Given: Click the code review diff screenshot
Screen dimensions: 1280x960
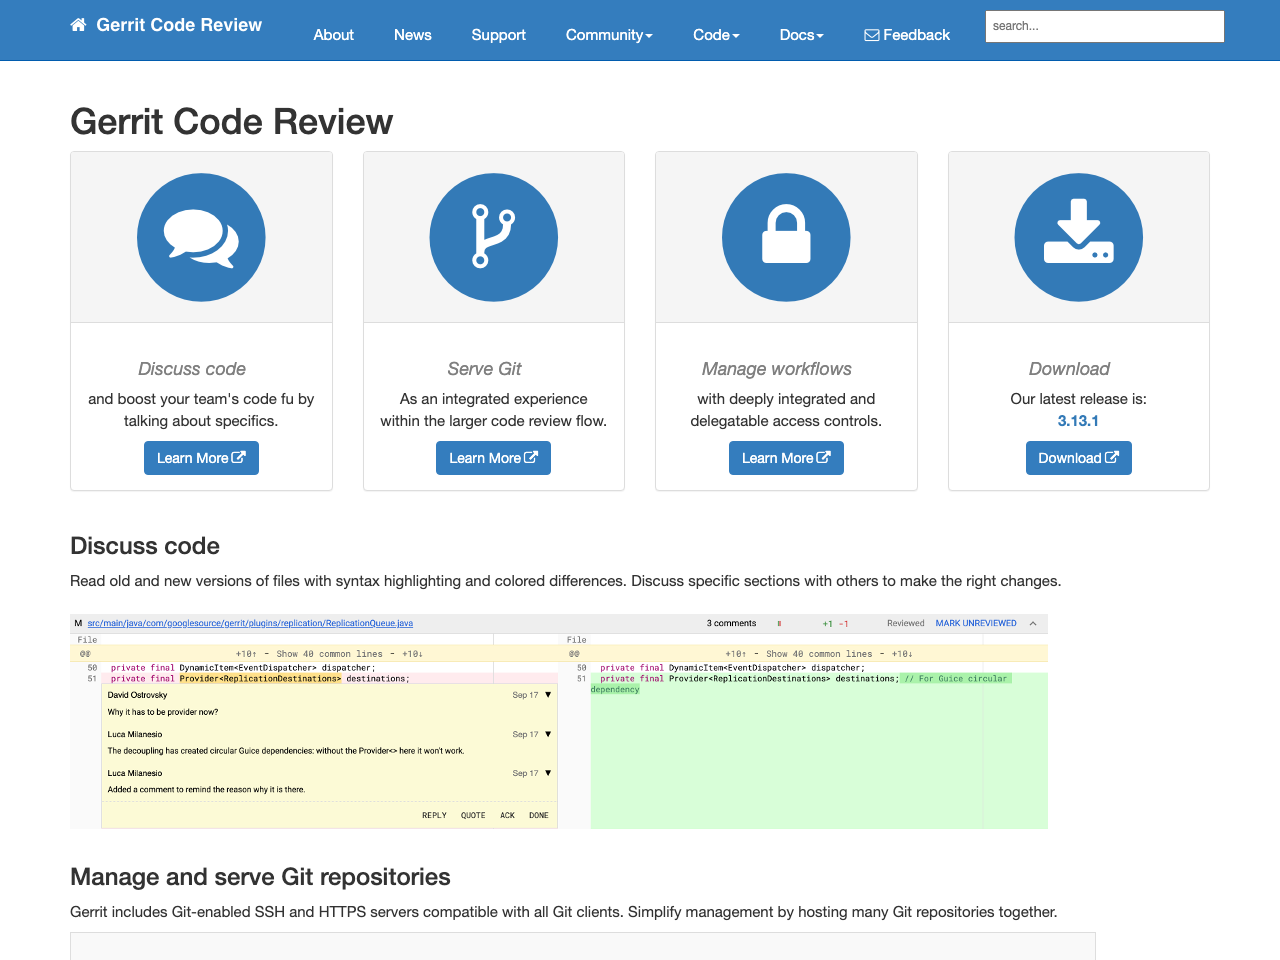Looking at the screenshot, I should pyautogui.click(x=559, y=721).
